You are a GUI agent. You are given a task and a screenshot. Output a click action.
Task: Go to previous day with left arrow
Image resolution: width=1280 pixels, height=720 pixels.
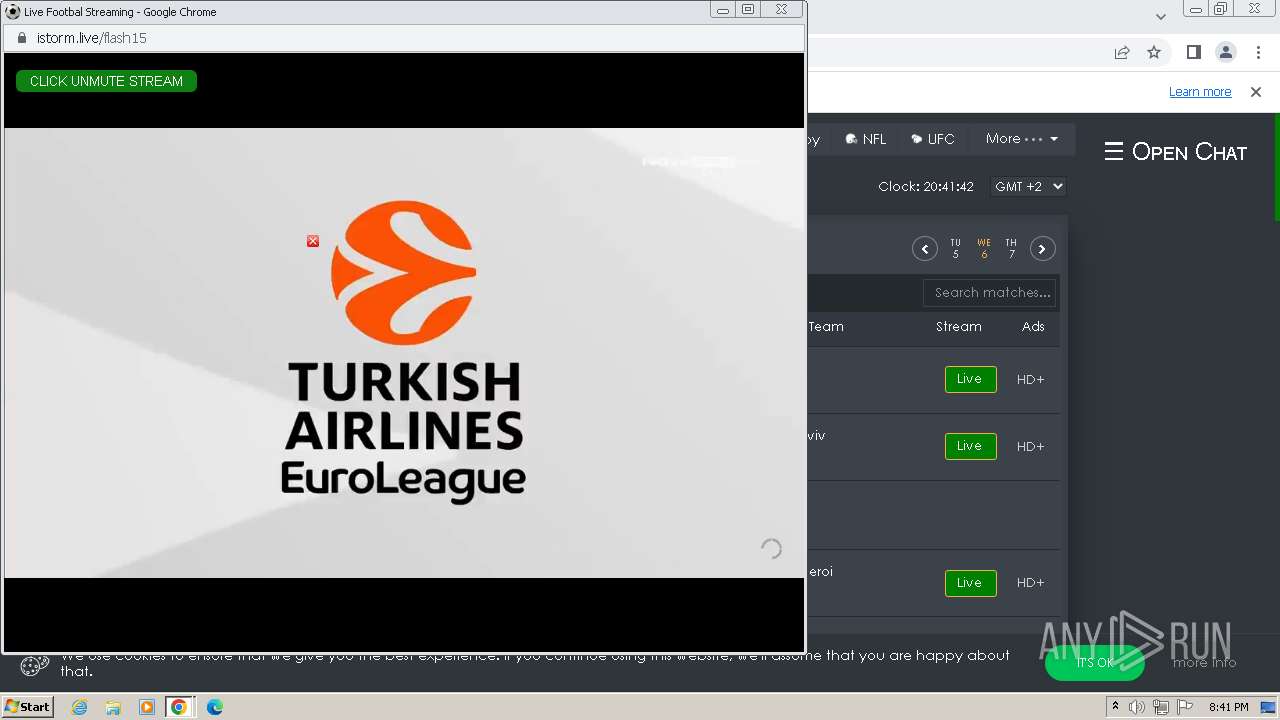click(x=924, y=249)
